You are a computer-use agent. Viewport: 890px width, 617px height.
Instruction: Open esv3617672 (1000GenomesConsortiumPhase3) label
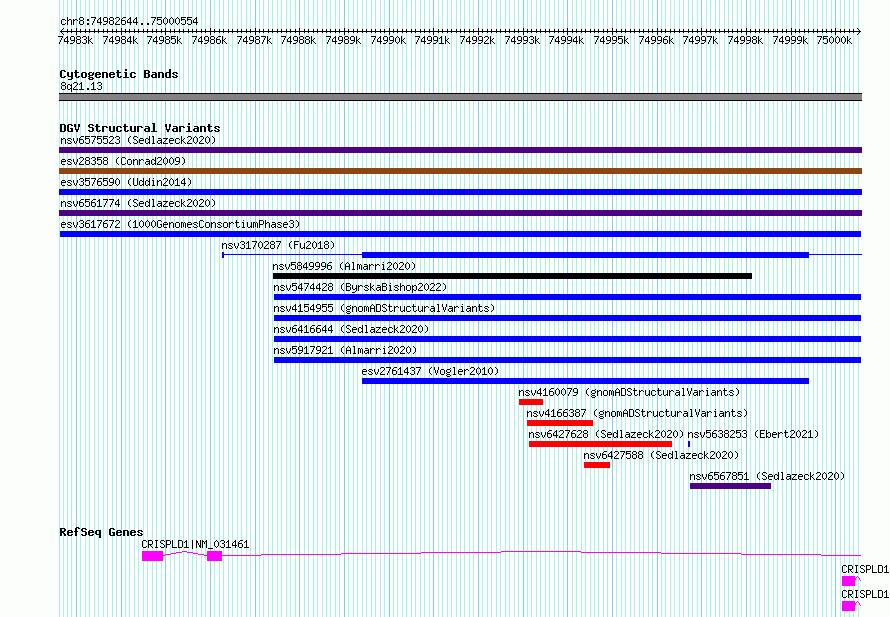coord(180,224)
